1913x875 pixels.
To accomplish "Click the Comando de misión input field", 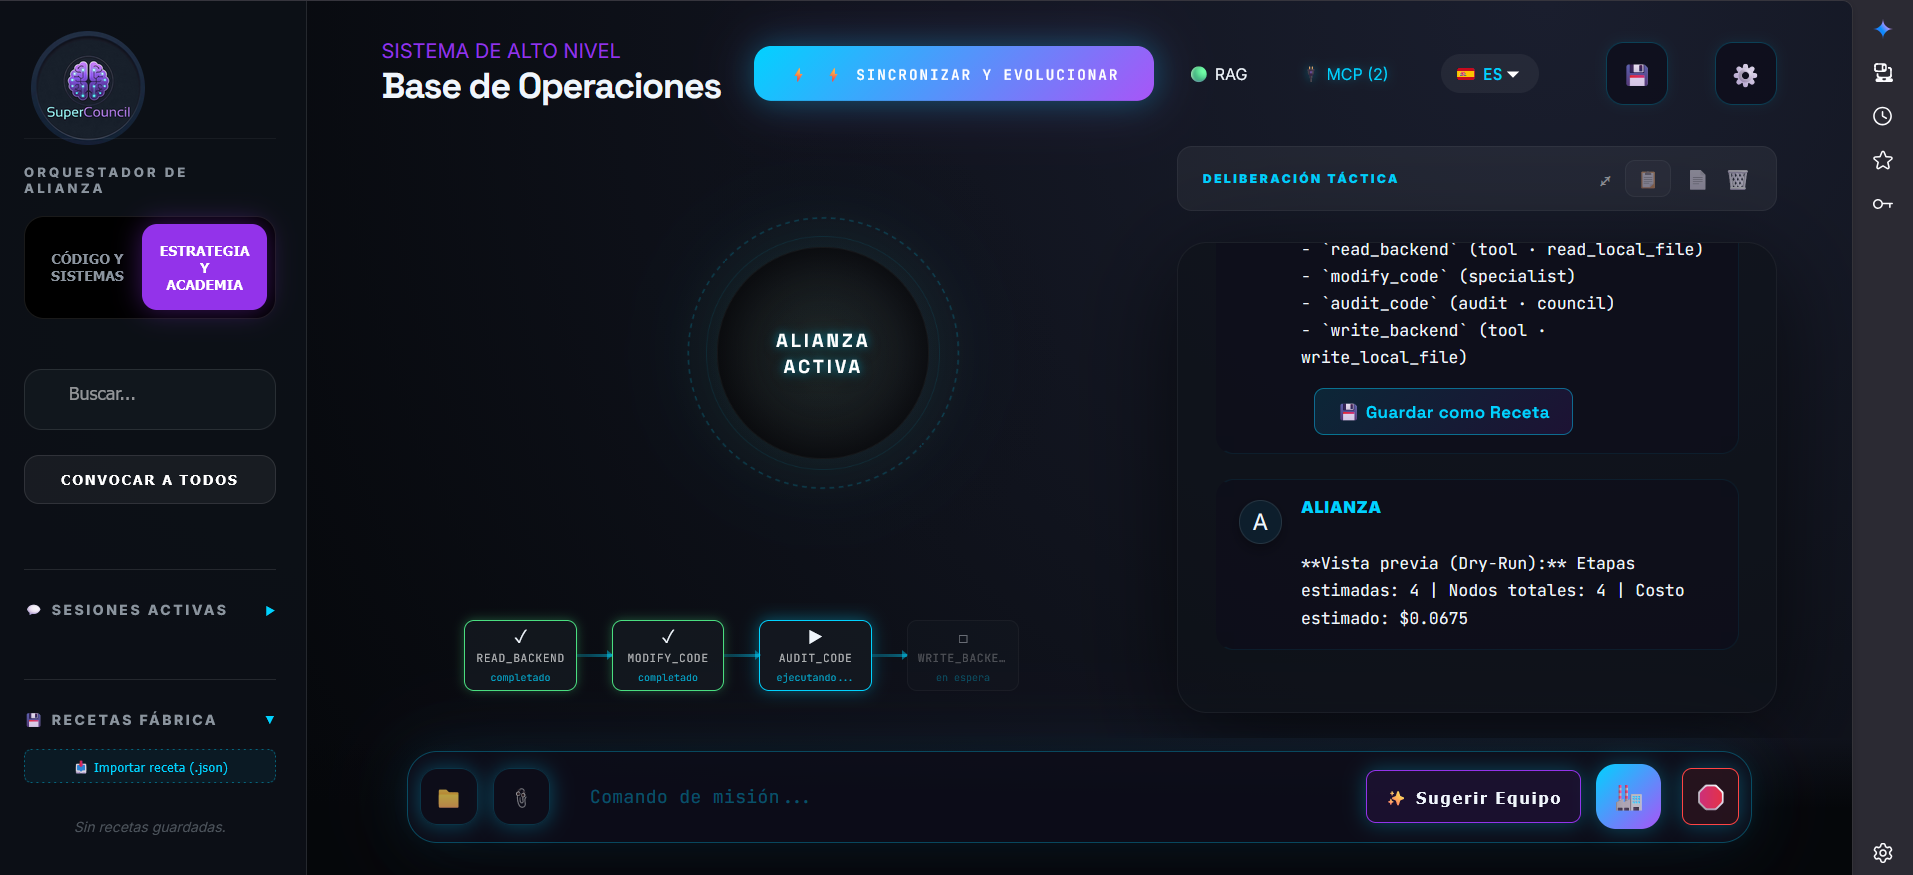I will [965, 797].
